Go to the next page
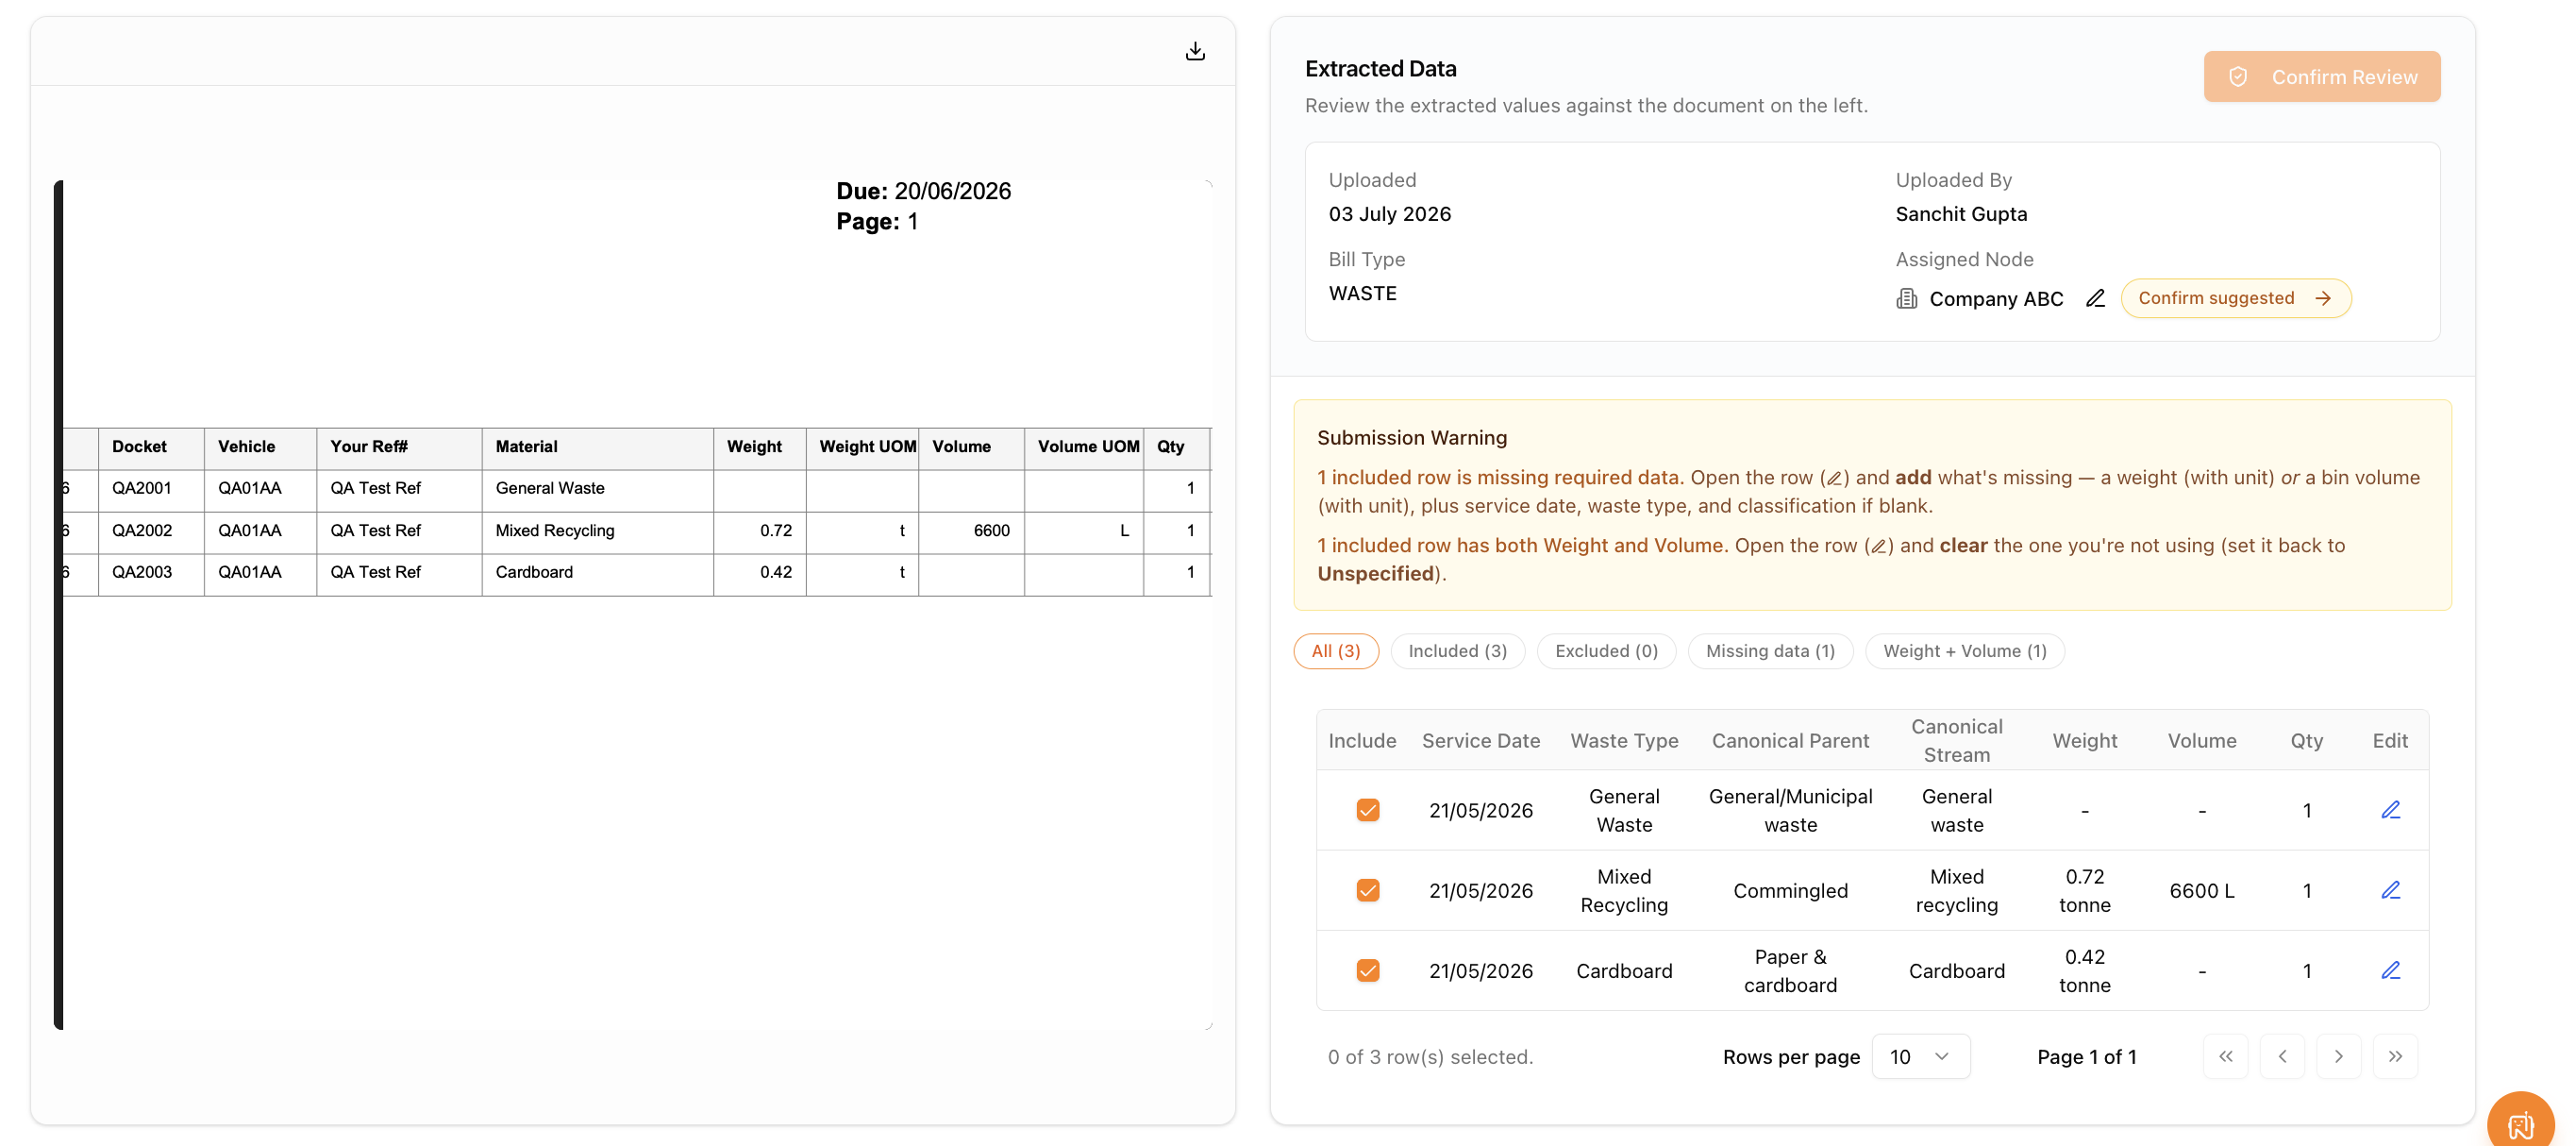Image resolution: width=2576 pixels, height=1146 pixels. (2338, 1056)
